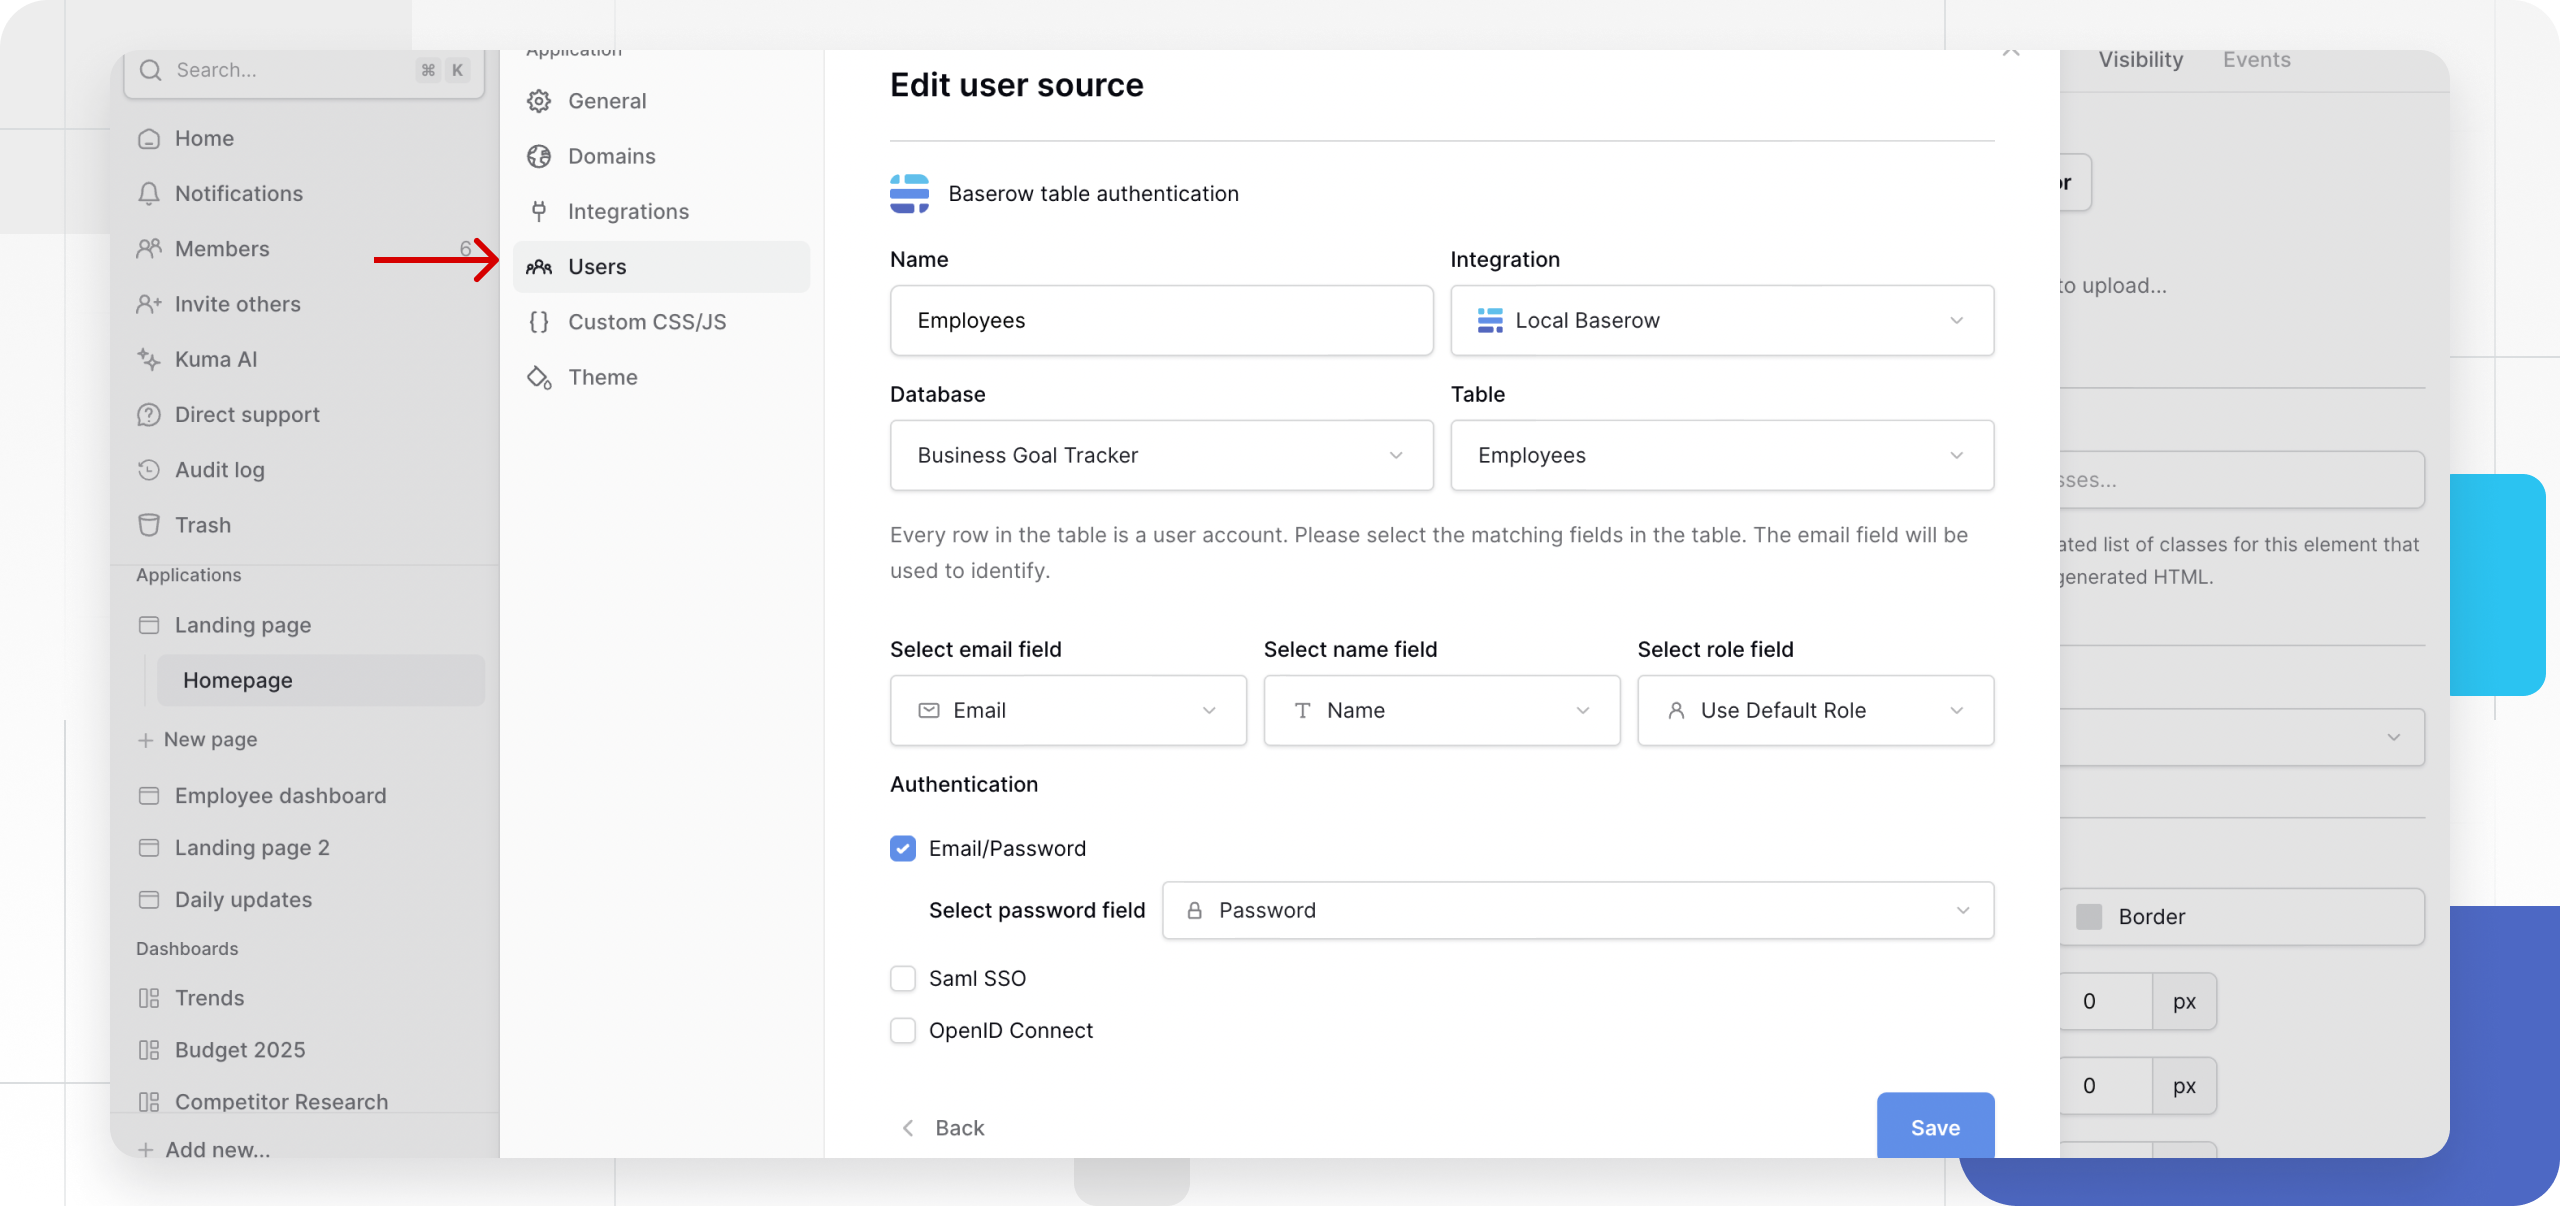This screenshot has width=2560, height=1206.
Task: Click the Employees name input field
Action: [x=1160, y=320]
